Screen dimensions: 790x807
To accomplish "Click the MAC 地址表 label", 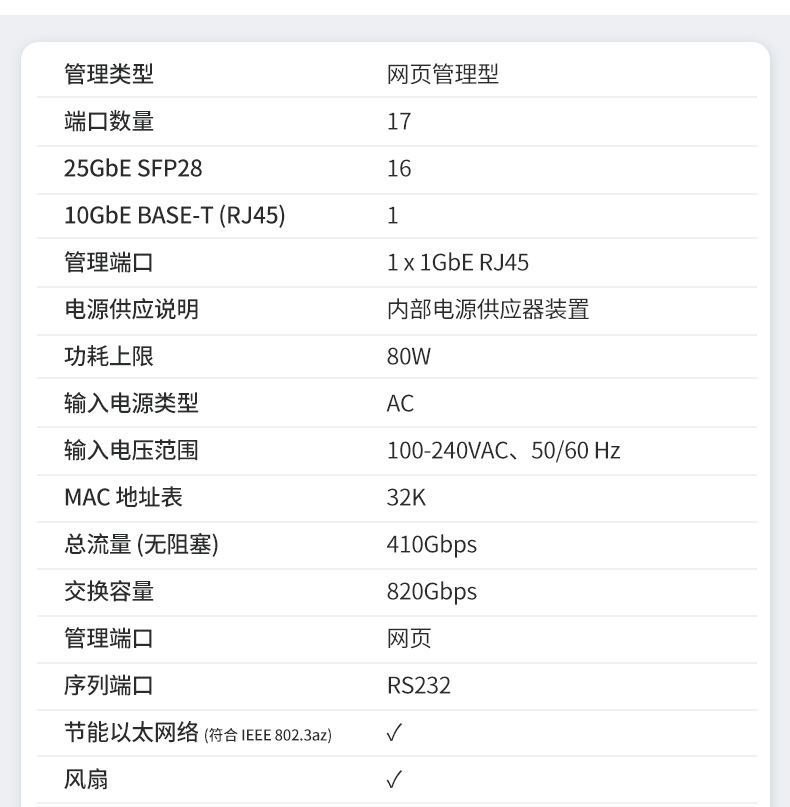I will click(x=123, y=497).
